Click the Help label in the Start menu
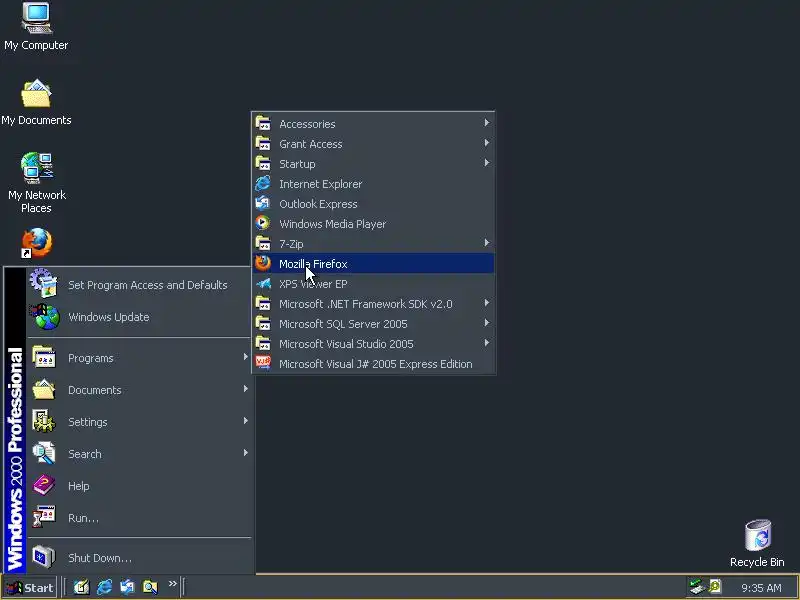This screenshot has width=800, height=600. (x=79, y=486)
